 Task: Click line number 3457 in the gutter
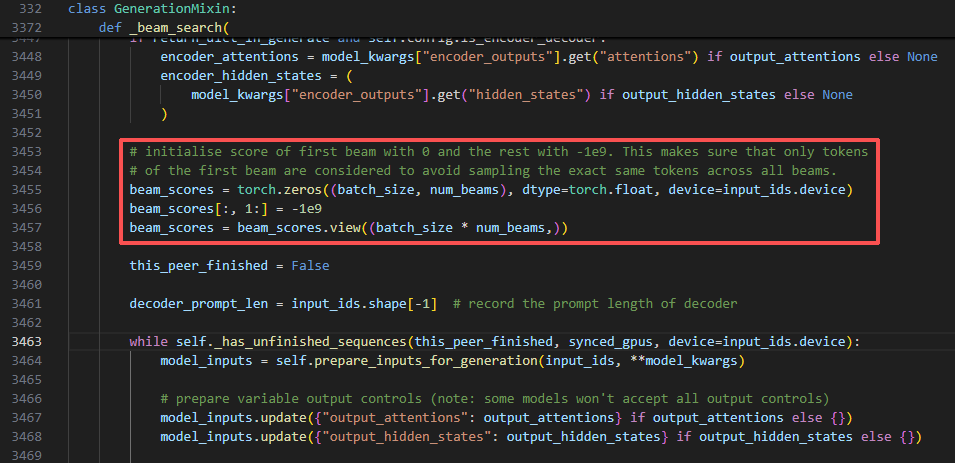(x=27, y=227)
